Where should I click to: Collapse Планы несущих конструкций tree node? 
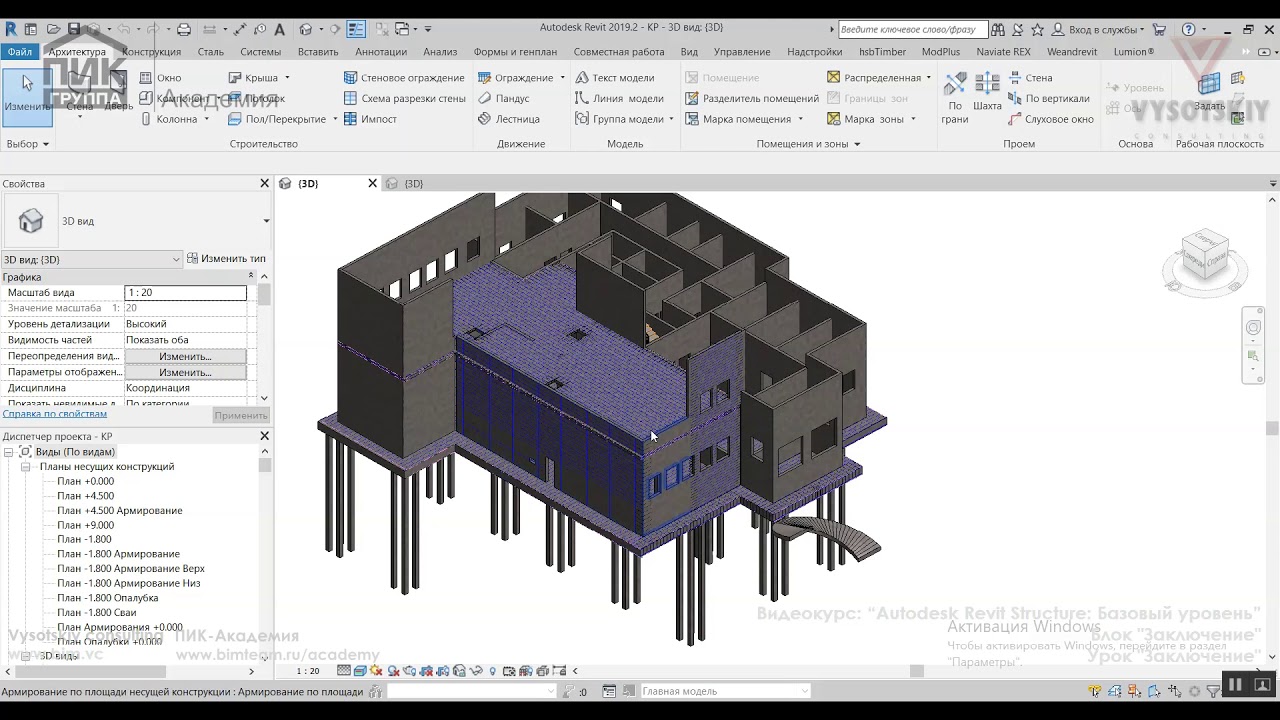point(28,467)
